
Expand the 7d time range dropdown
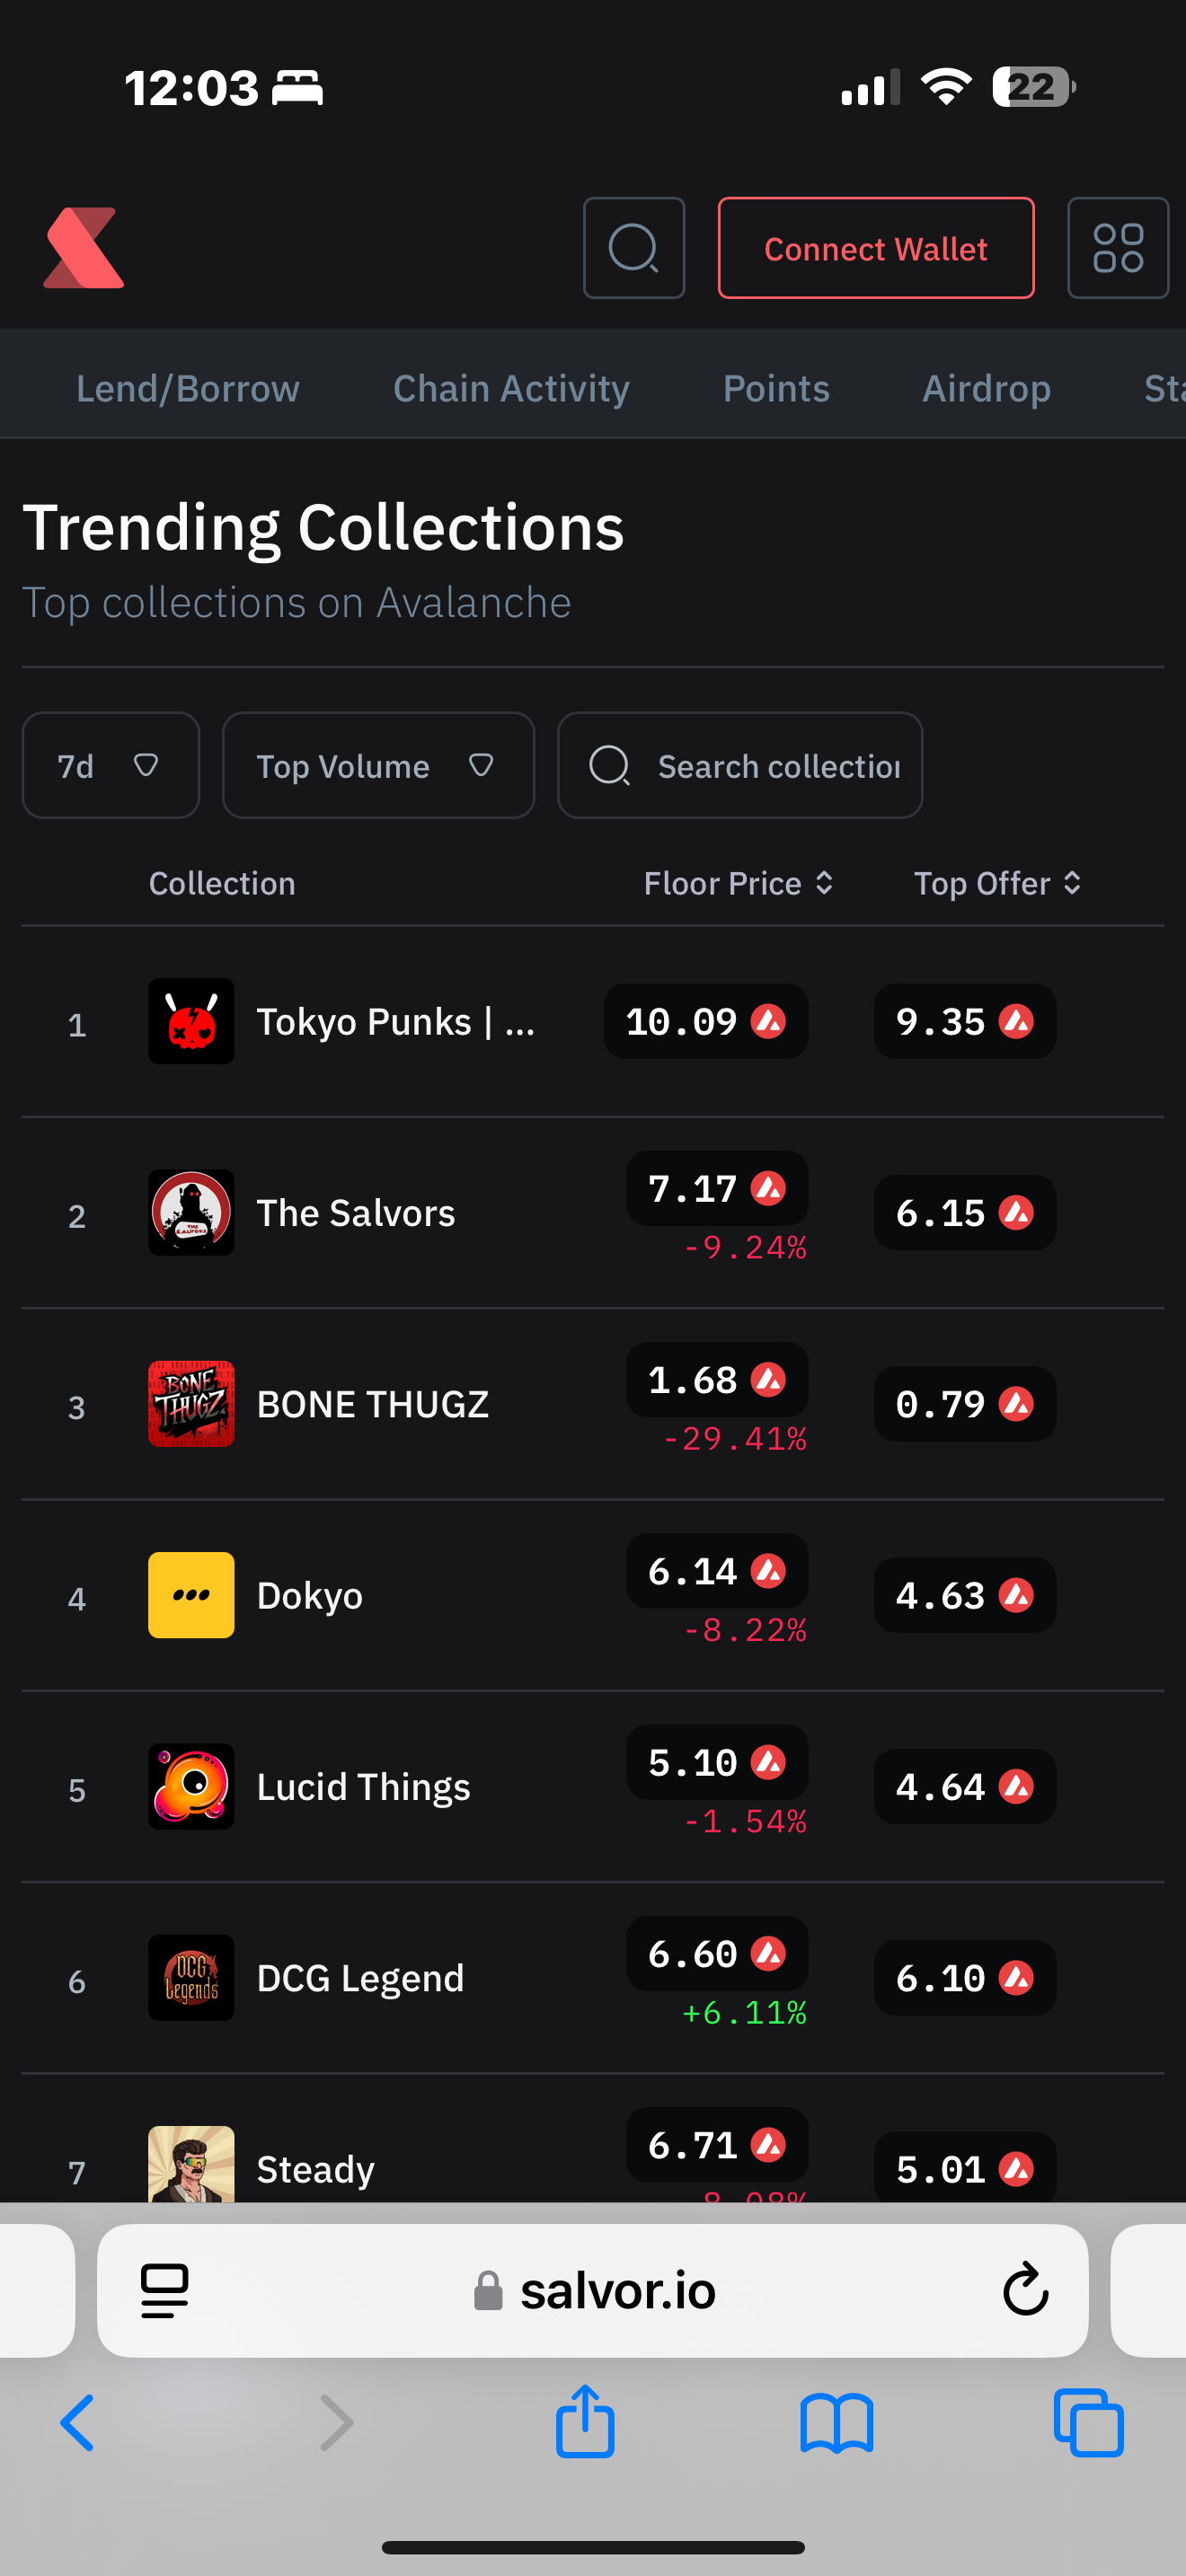110,766
